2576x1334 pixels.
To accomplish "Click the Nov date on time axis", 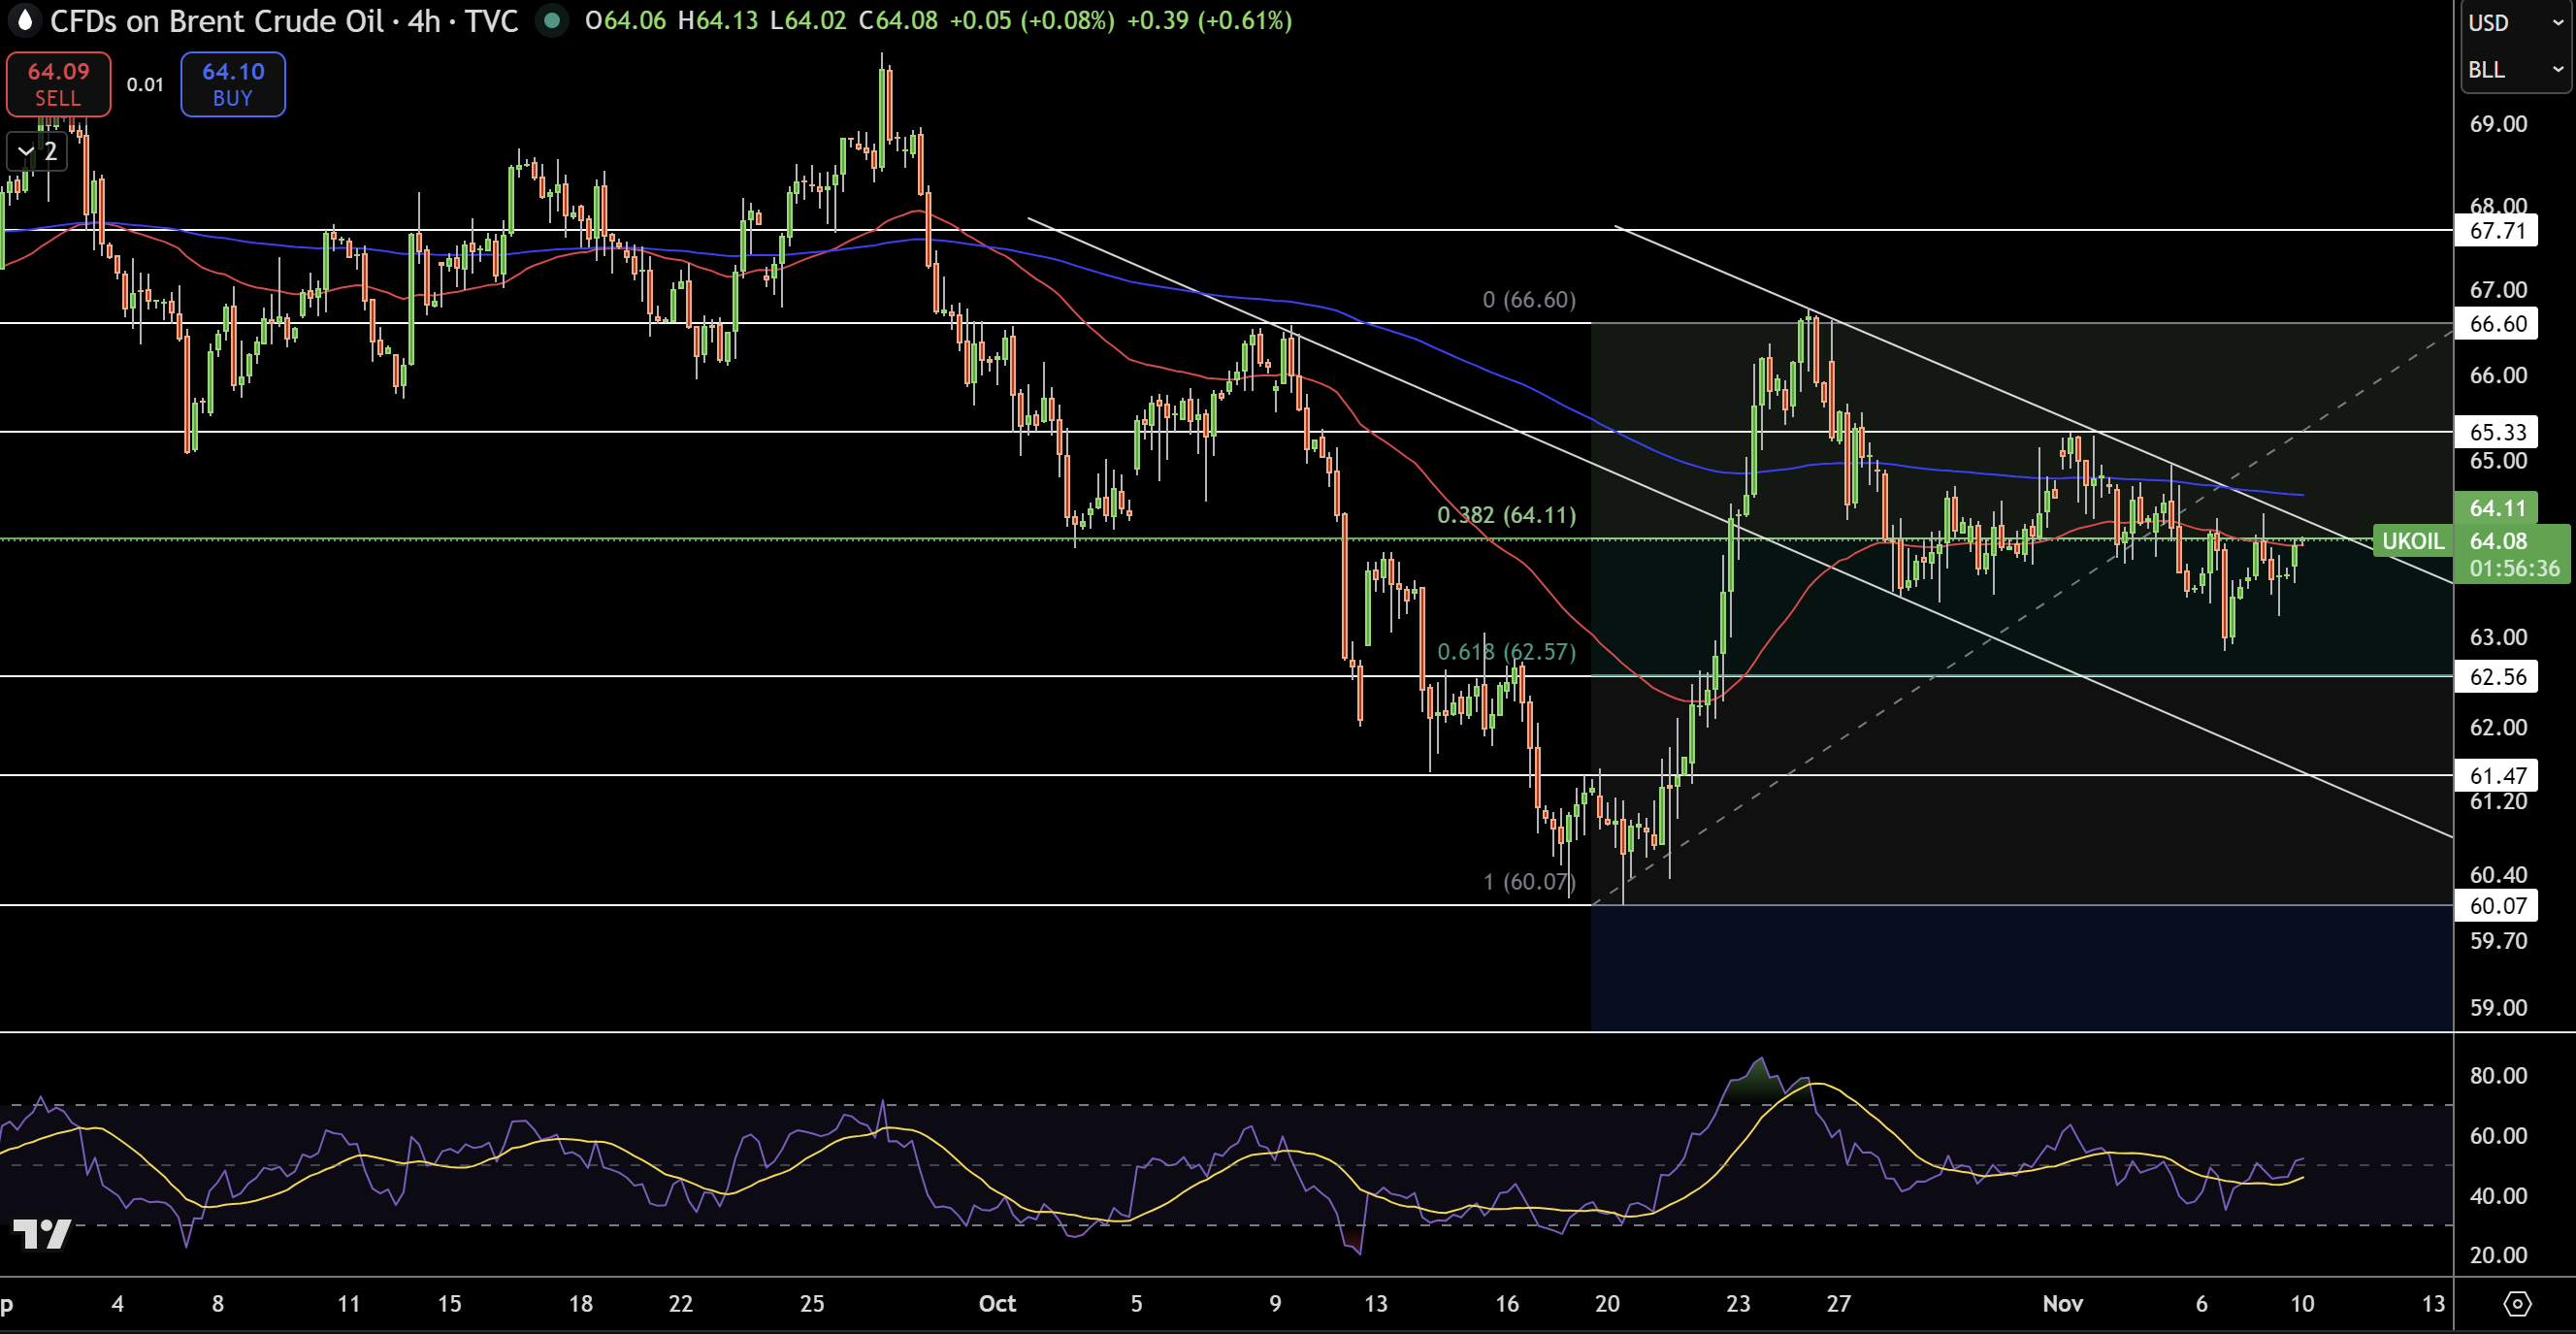I will point(2062,1303).
